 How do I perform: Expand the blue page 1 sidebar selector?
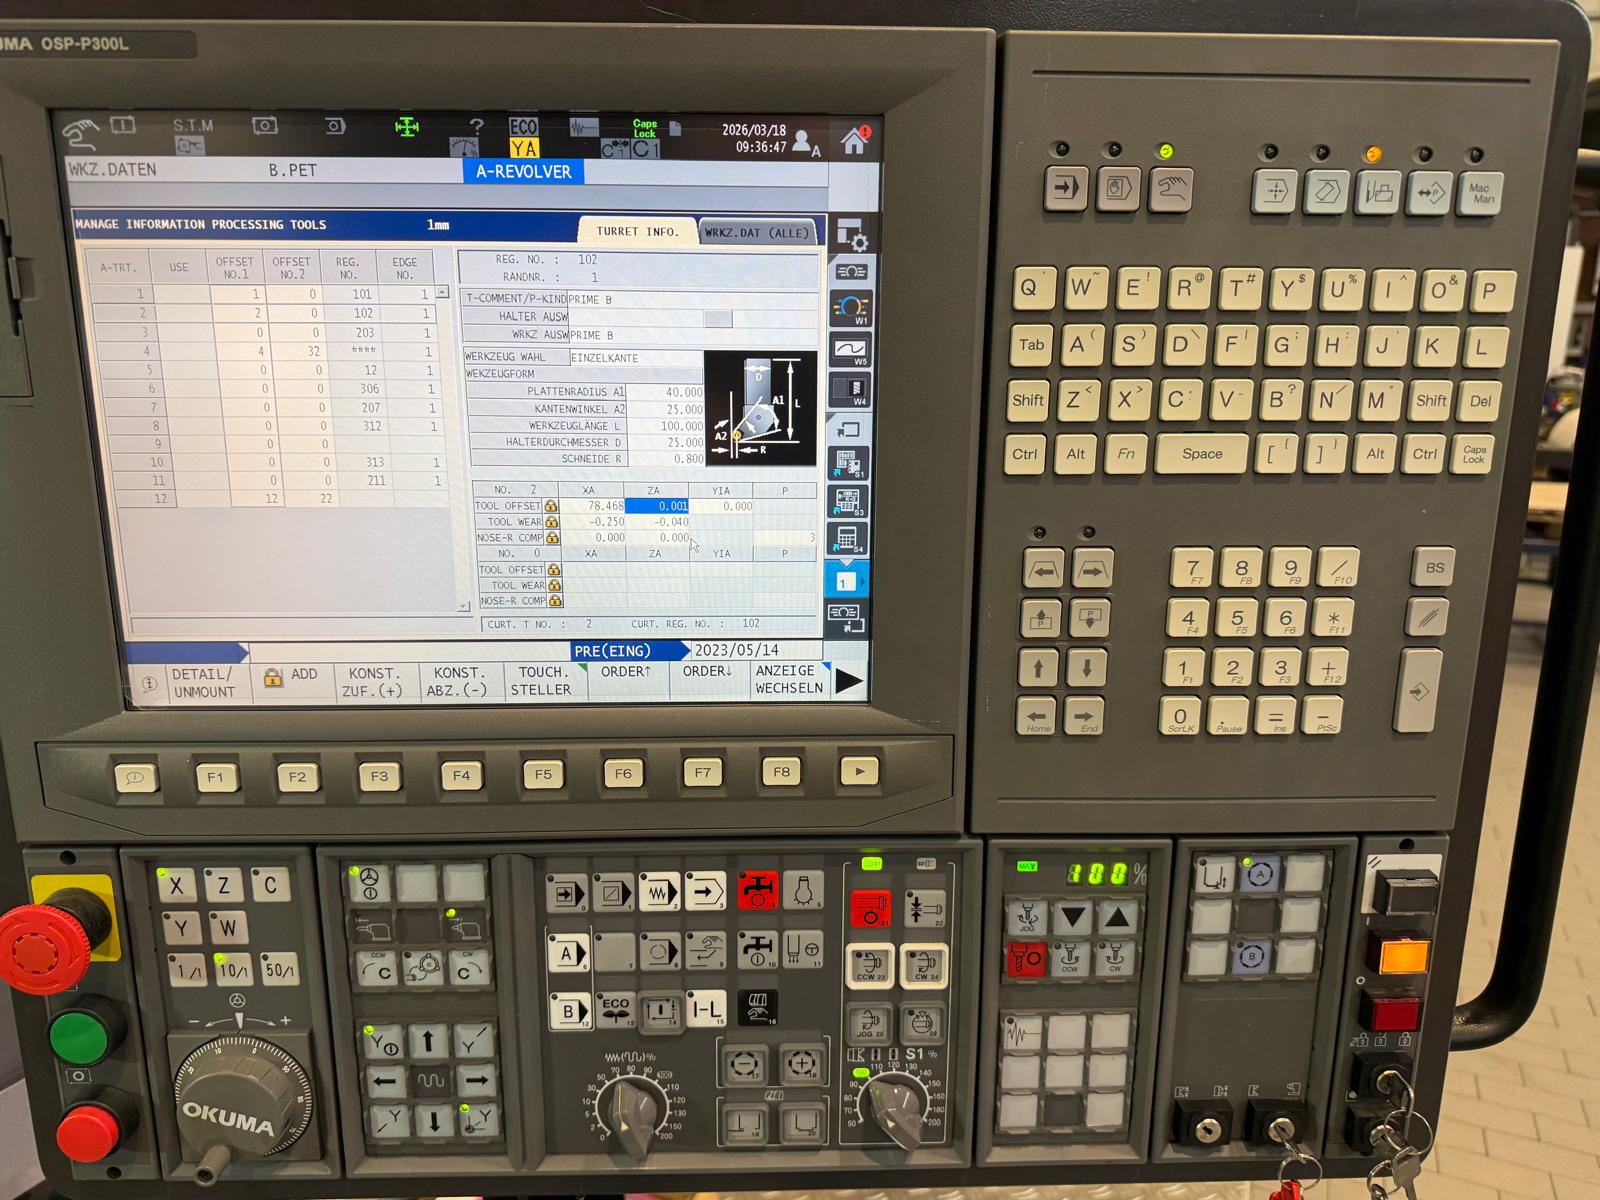click(847, 581)
